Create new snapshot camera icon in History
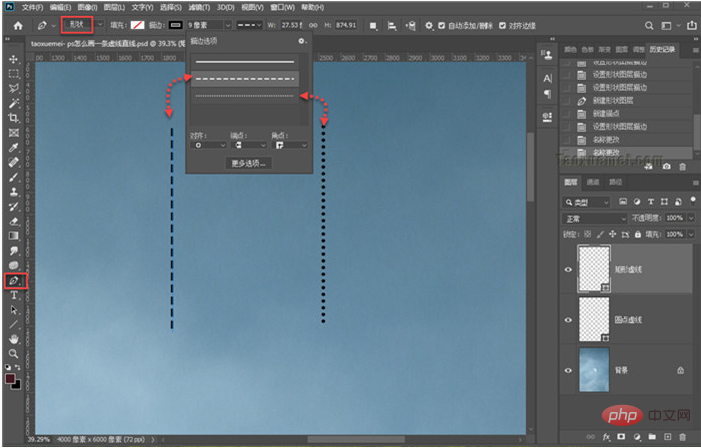Viewport: 701px width, 448px height. (667, 166)
